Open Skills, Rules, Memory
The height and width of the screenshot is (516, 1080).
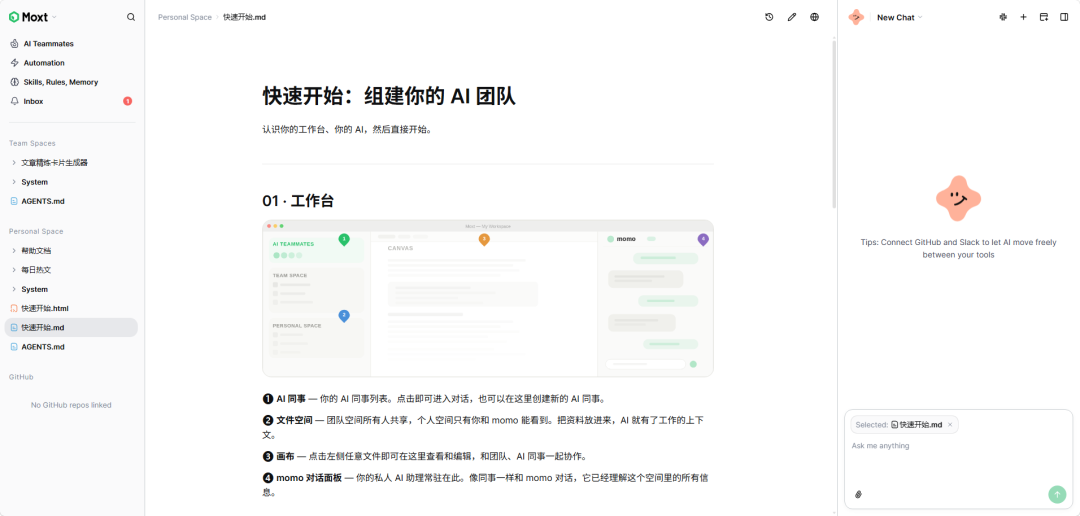61,82
